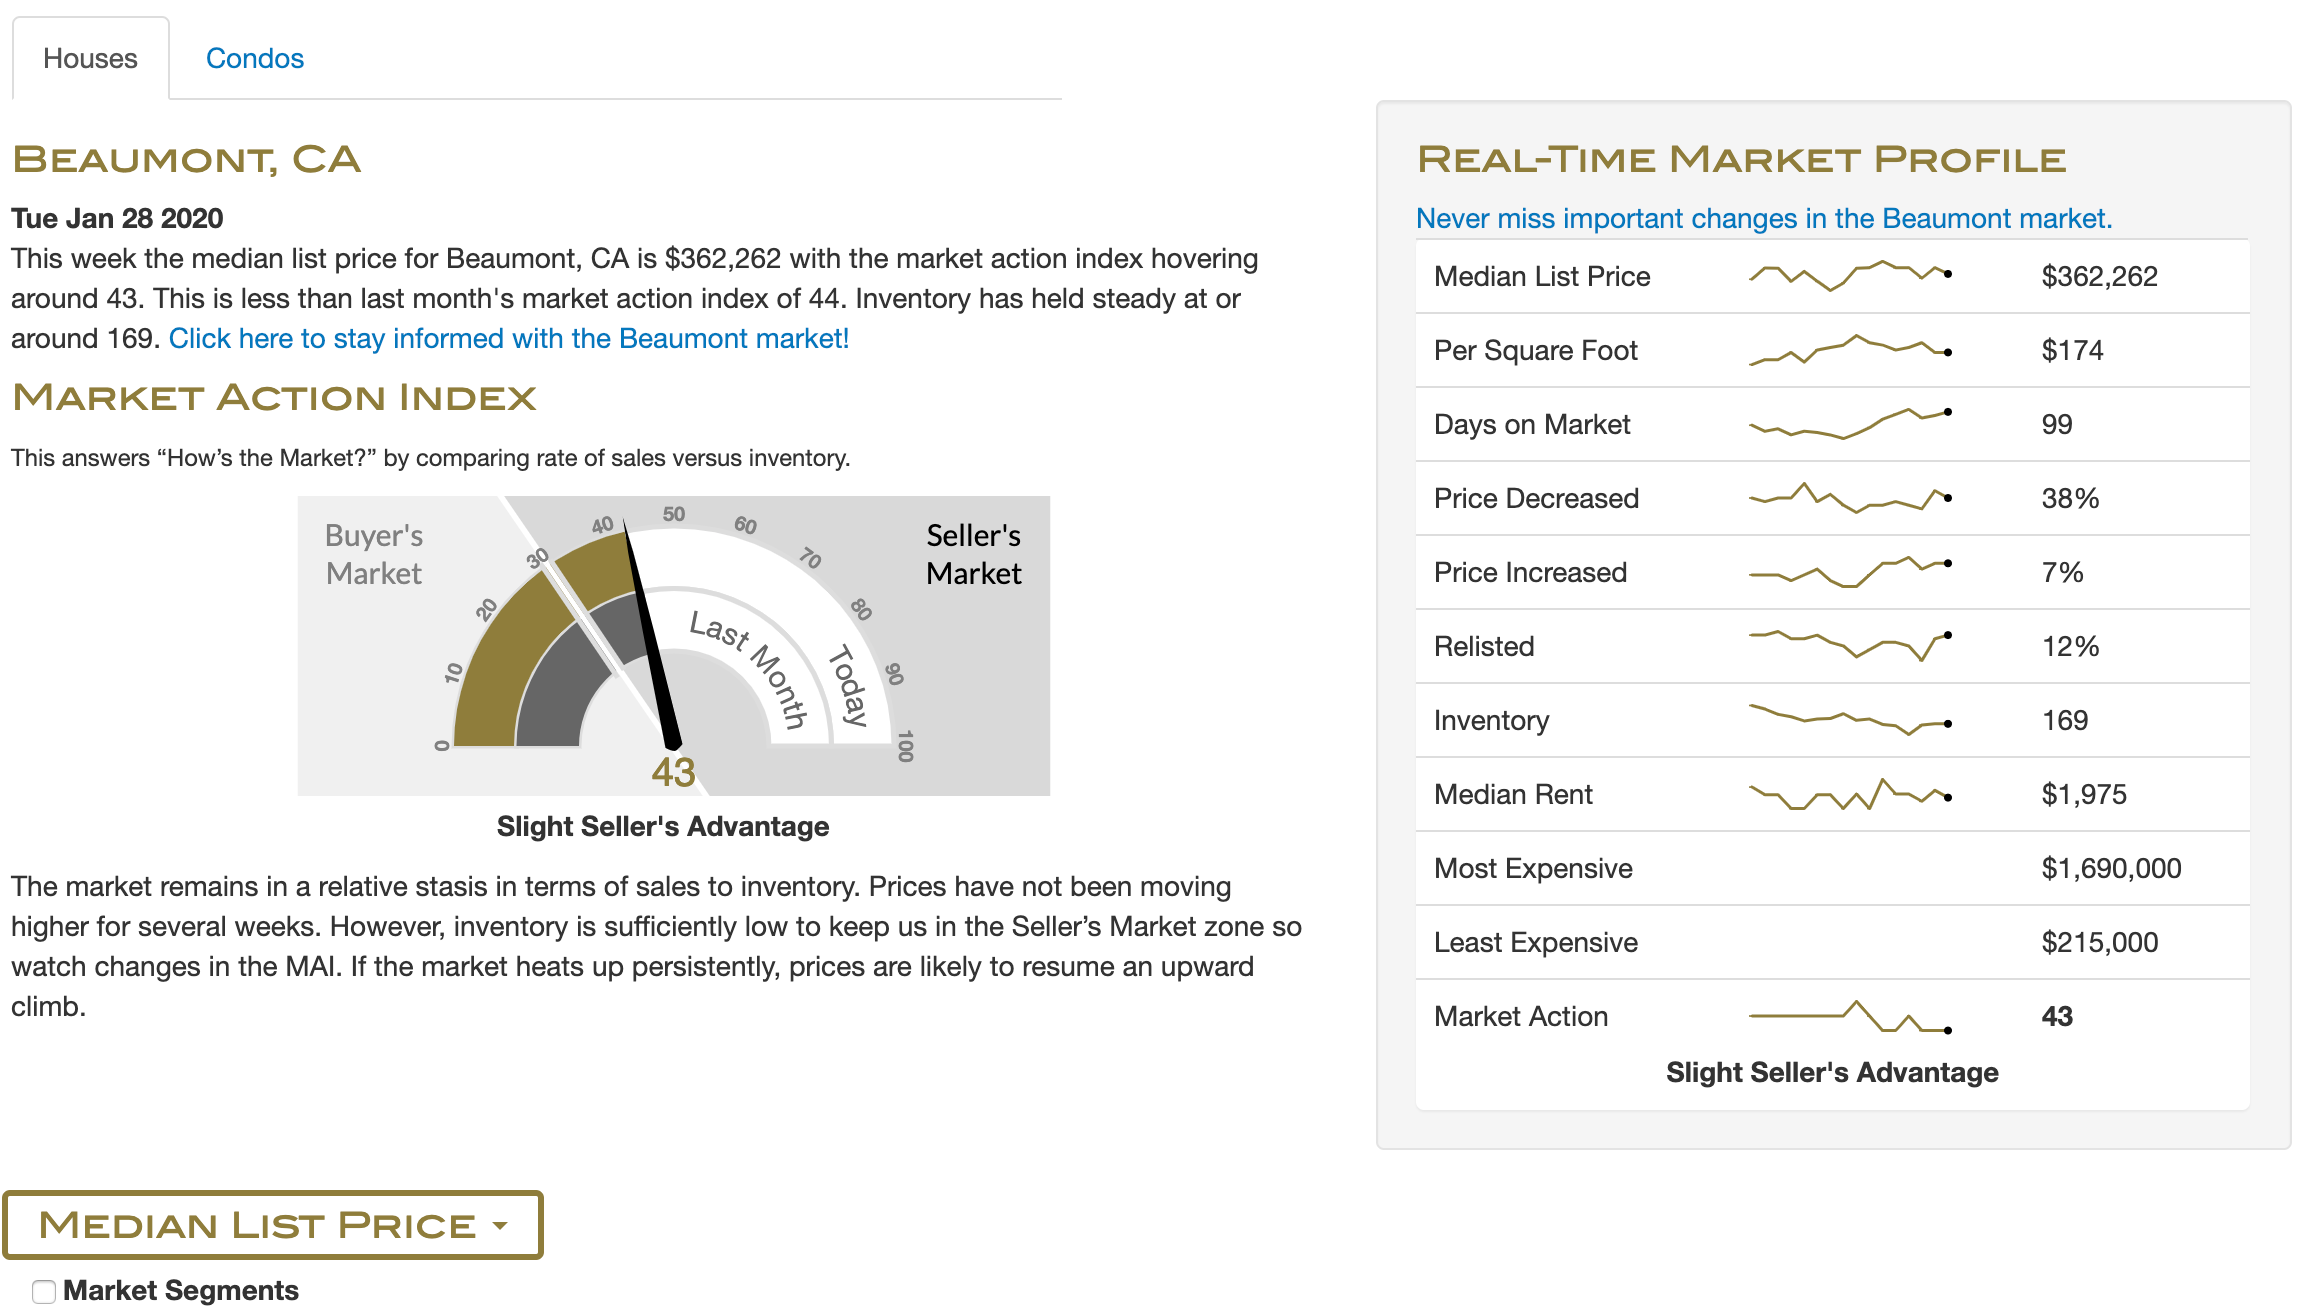Select the Most Expensive row label
Screen dimensions: 2308x1314
1533,868
